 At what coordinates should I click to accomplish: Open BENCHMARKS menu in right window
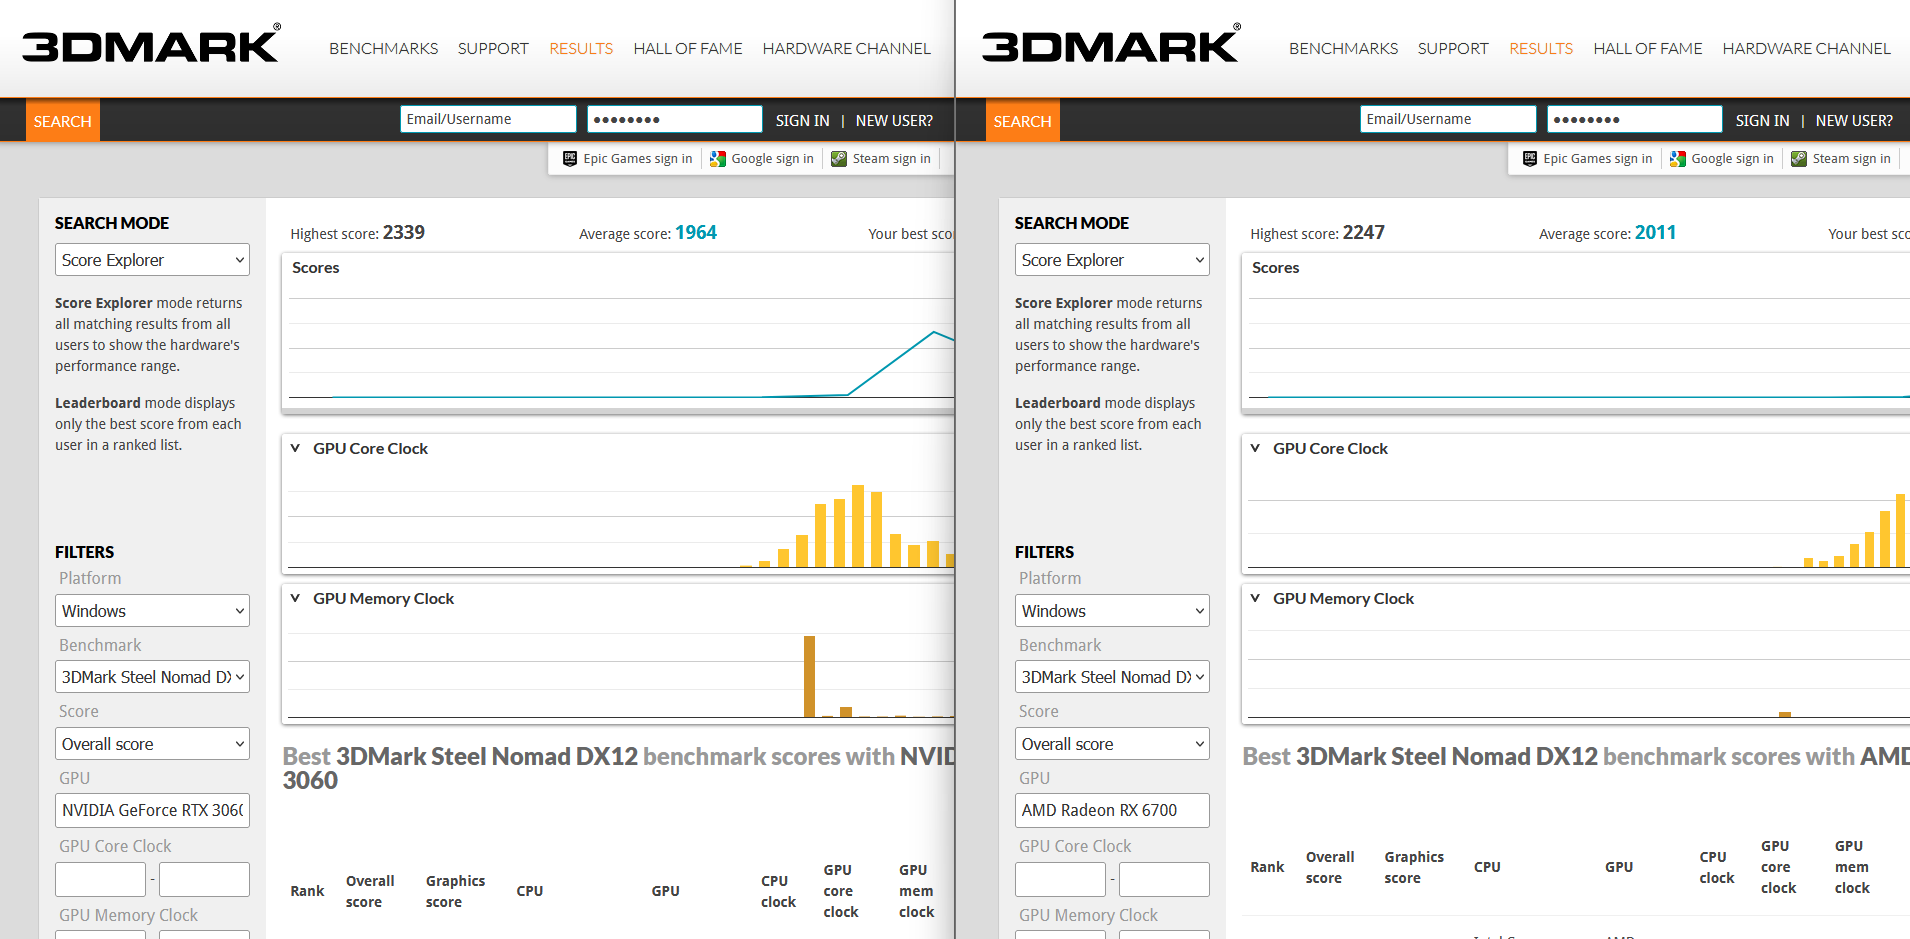click(1344, 48)
